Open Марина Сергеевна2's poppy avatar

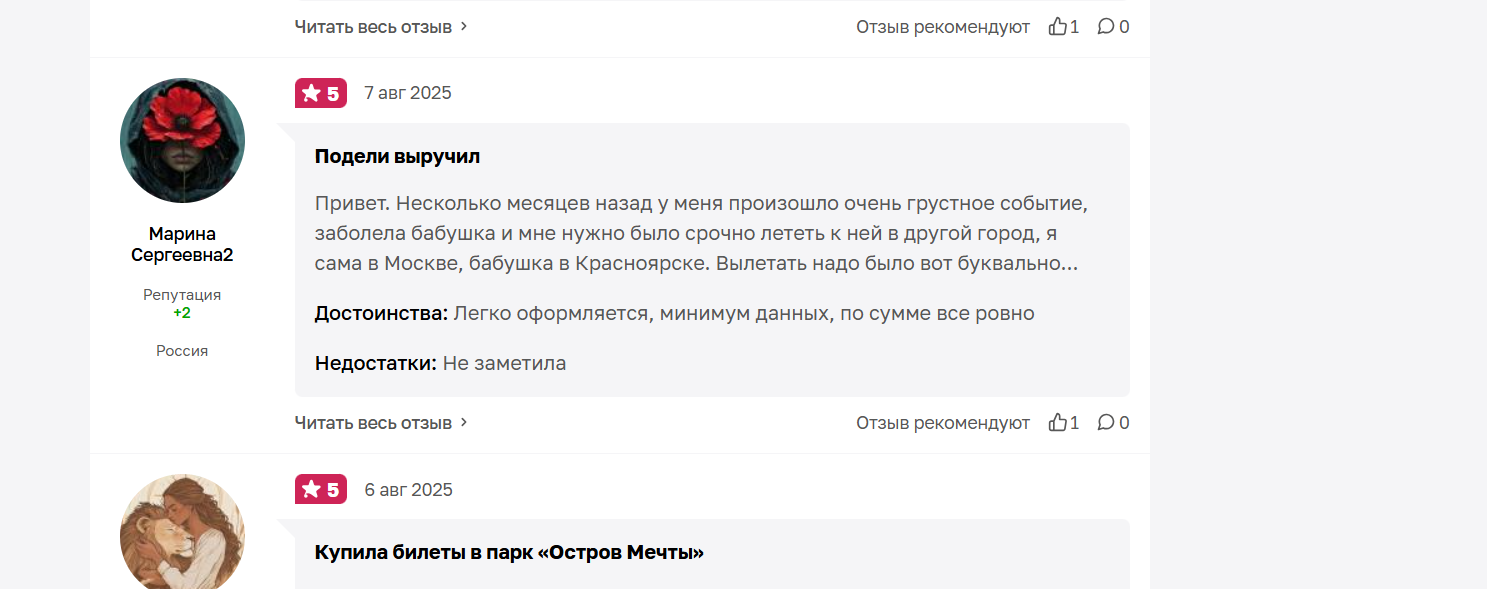pos(182,141)
